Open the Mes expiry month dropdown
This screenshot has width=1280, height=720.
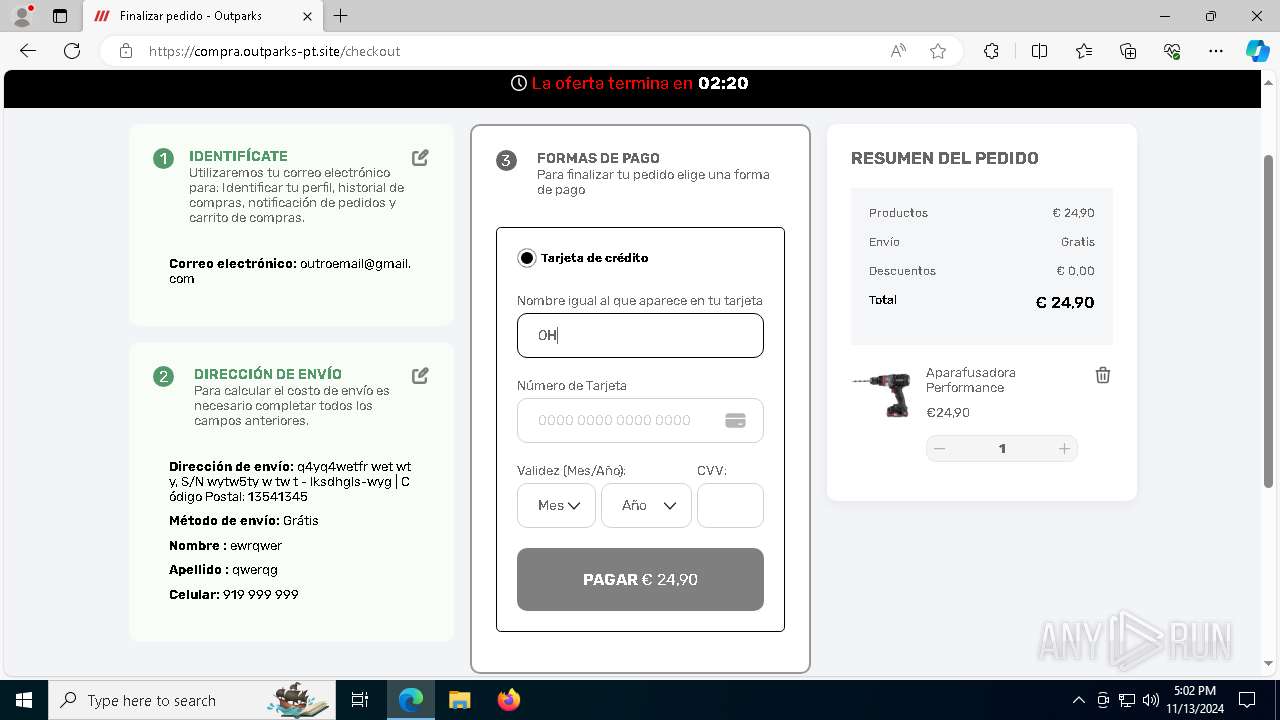point(556,505)
